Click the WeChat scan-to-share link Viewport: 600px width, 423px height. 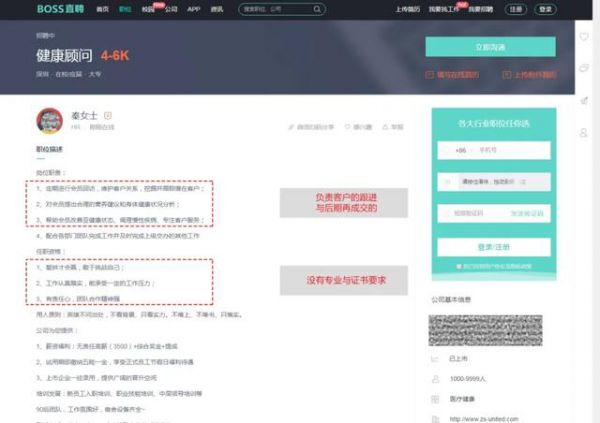311,127
